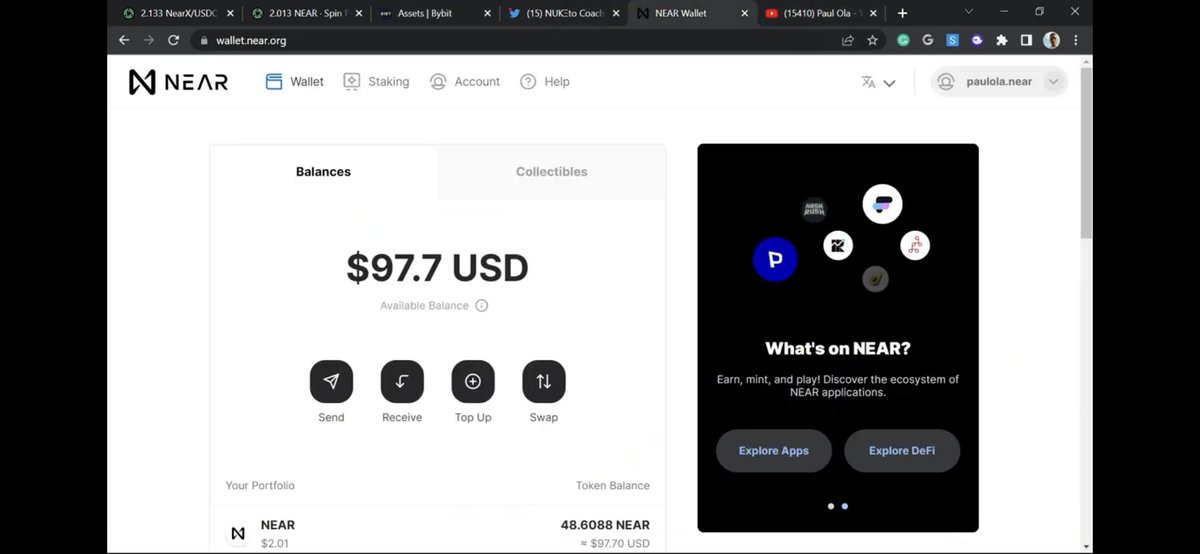
Task: Click the Explore DeFi button
Action: 902,451
